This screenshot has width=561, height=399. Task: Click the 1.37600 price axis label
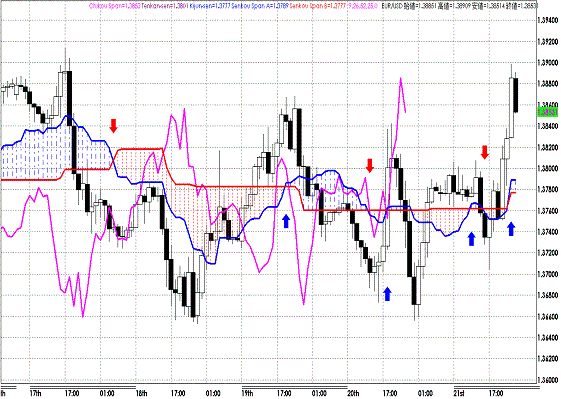548,211
